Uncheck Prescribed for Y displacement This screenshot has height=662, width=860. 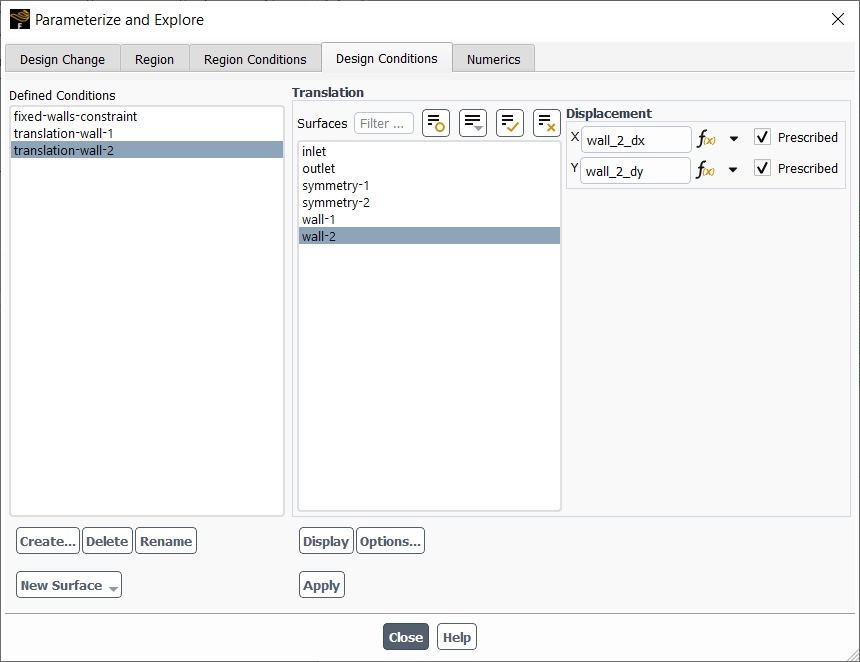(762, 168)
